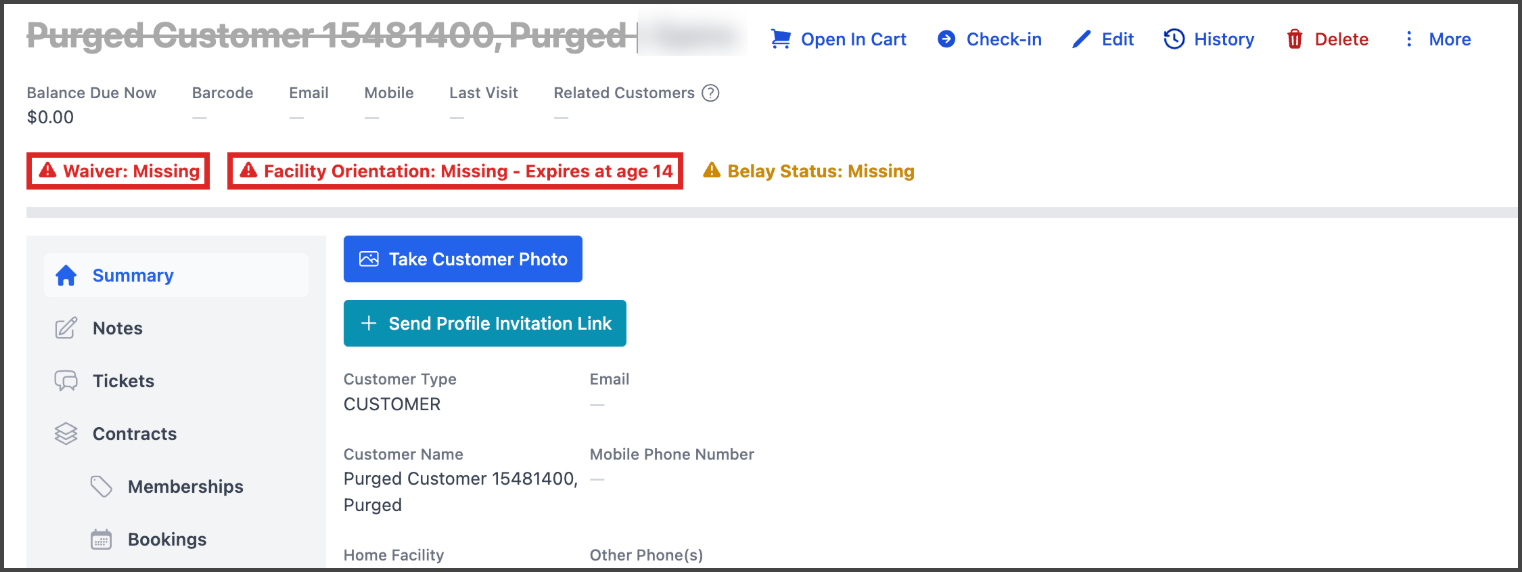This screenshot has height=572, width=1522.
Task: Click the History clock icon
Action: pos(1174,39)
